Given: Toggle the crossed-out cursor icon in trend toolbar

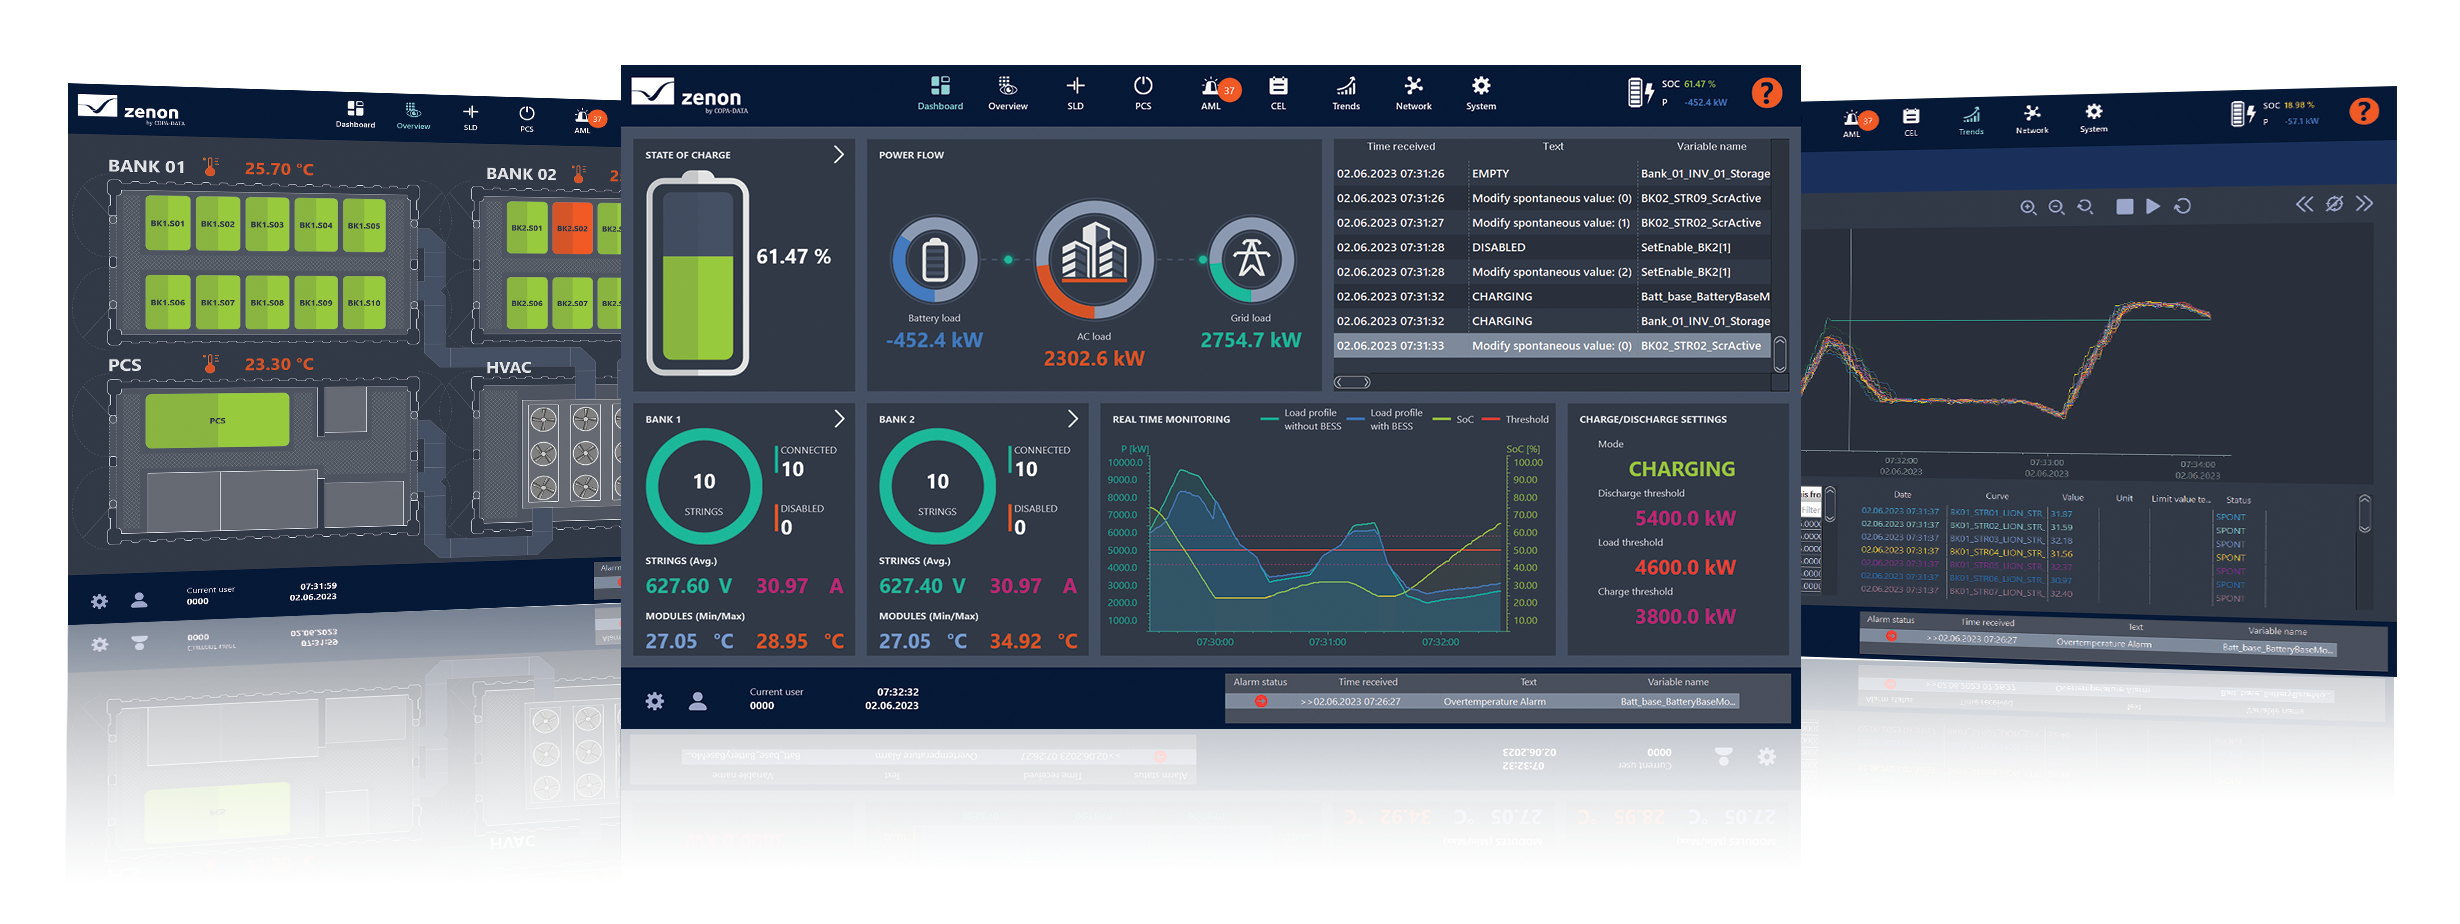Looking at the screenshot, I should point(2334,204).
